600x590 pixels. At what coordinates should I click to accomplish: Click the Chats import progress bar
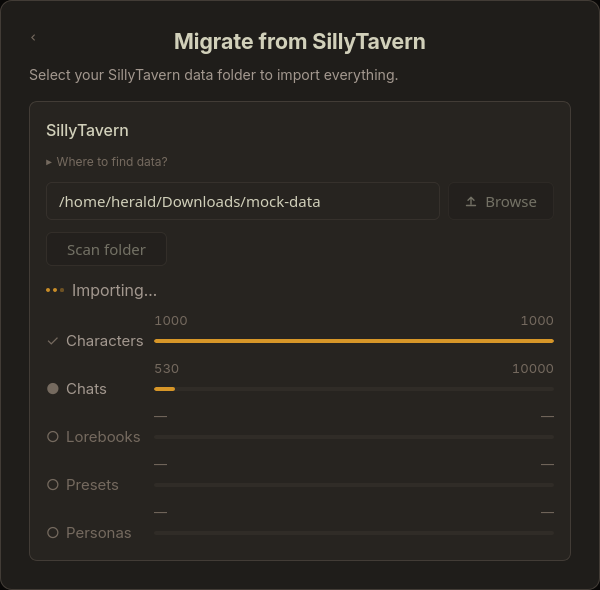tap(354, 389)
